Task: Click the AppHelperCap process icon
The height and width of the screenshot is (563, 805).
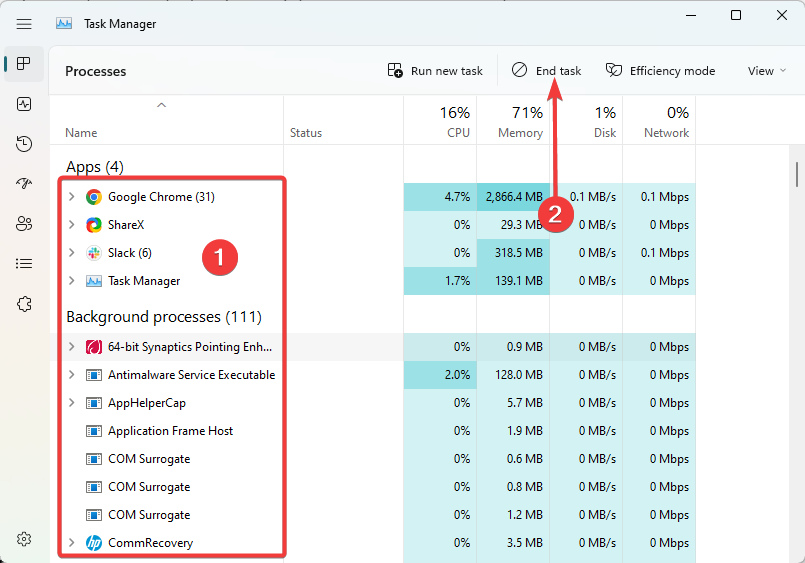Action: coord(93,403)
